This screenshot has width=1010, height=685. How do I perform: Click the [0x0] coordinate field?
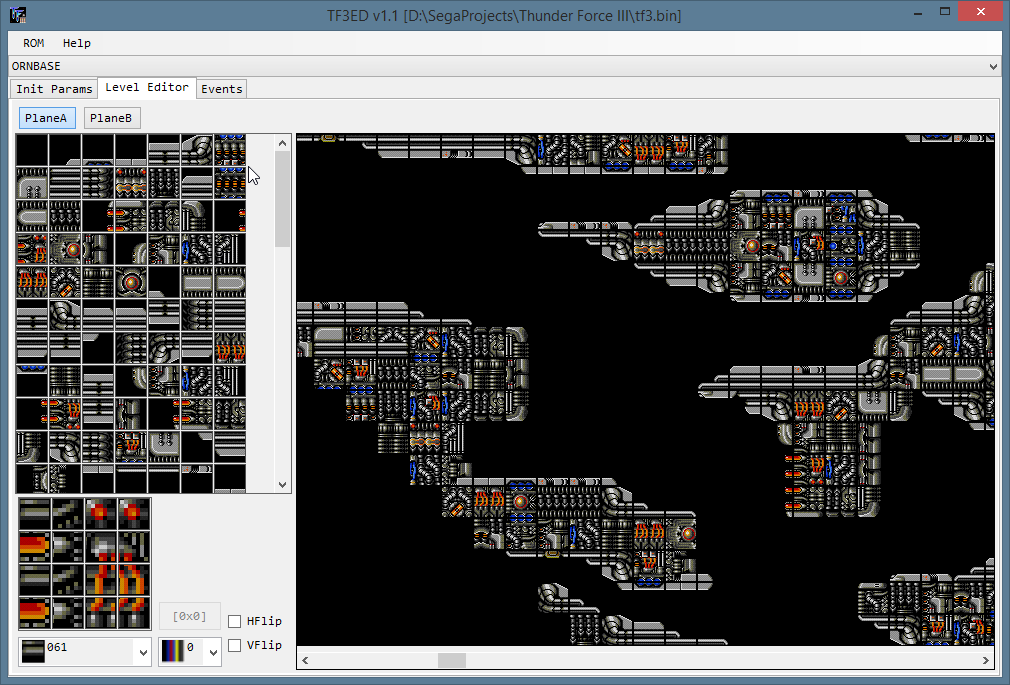(x=189, y=616)
